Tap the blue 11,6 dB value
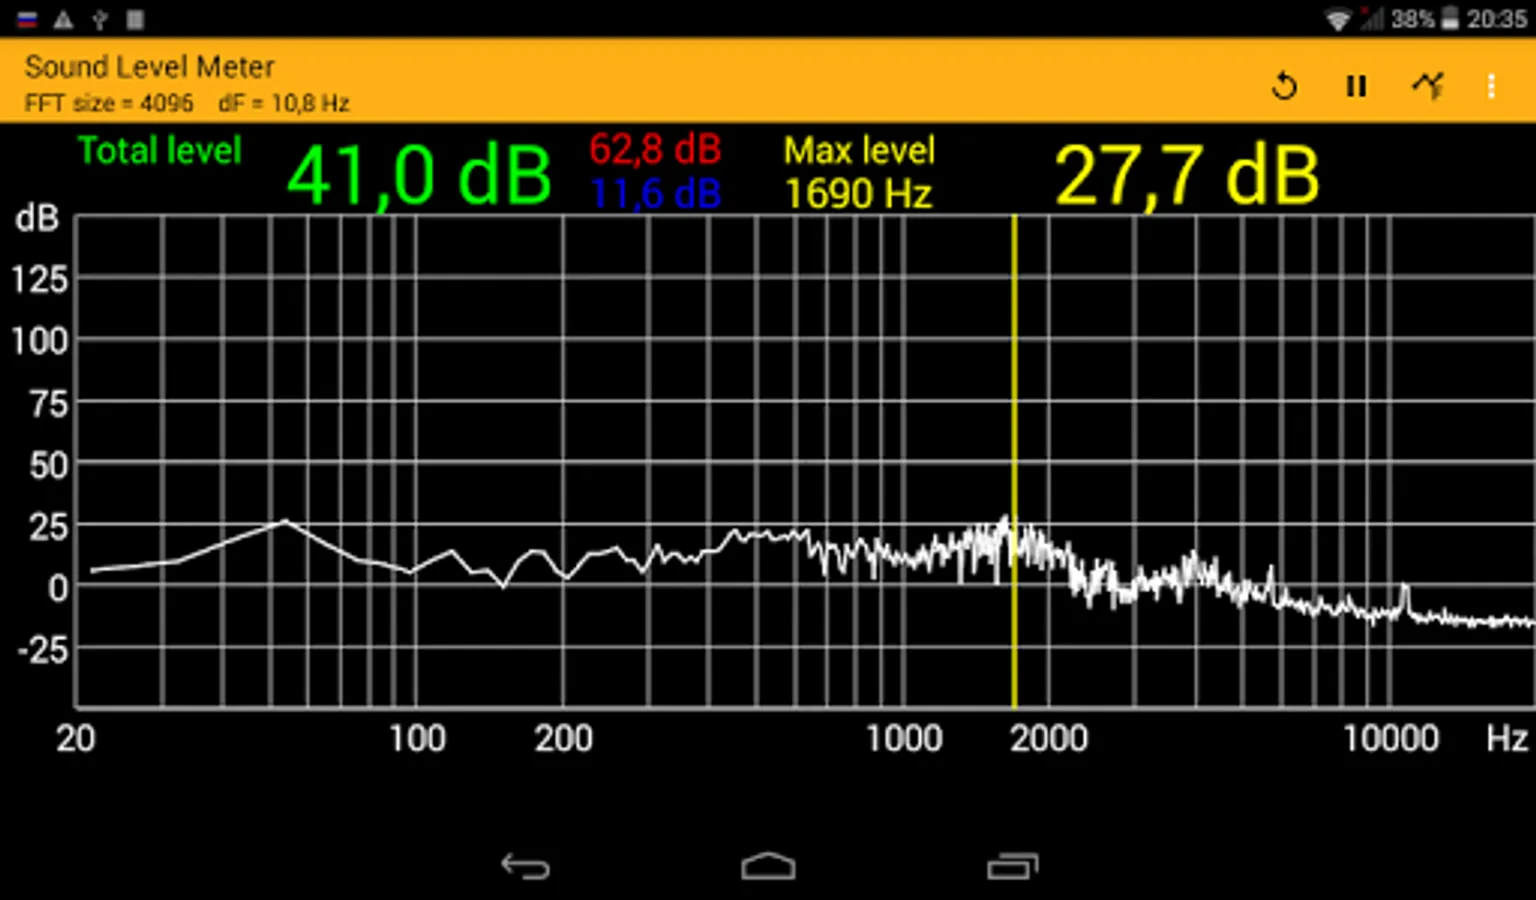 (655, 193)
